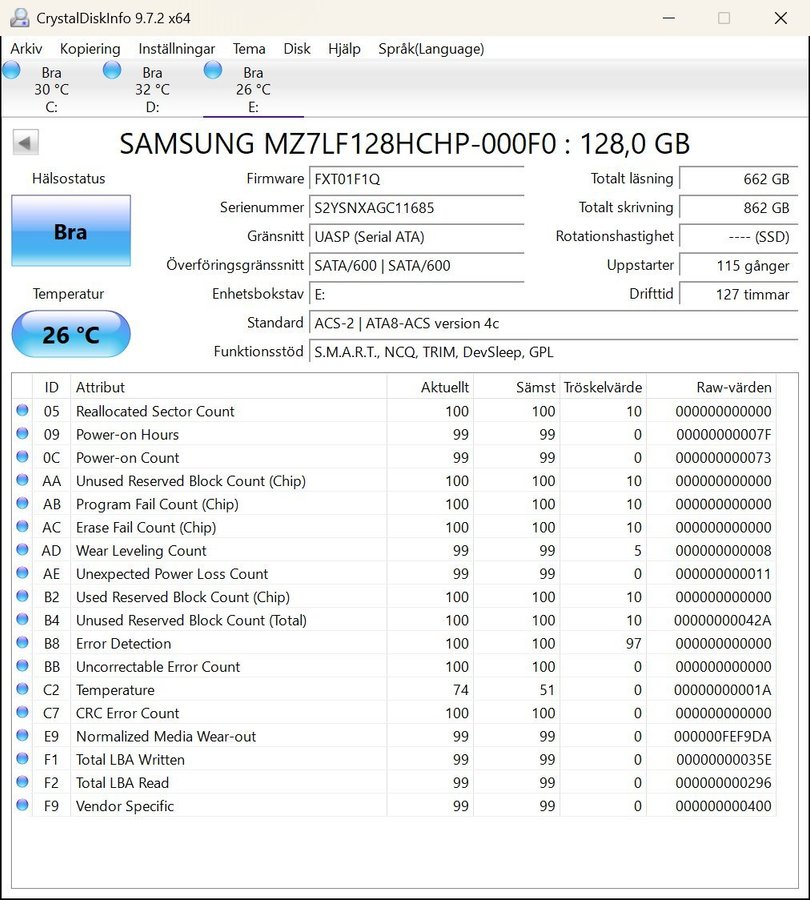Open the Inställningar menu
The width and height of the screenshot is (810, 900).
click(176, 49)
